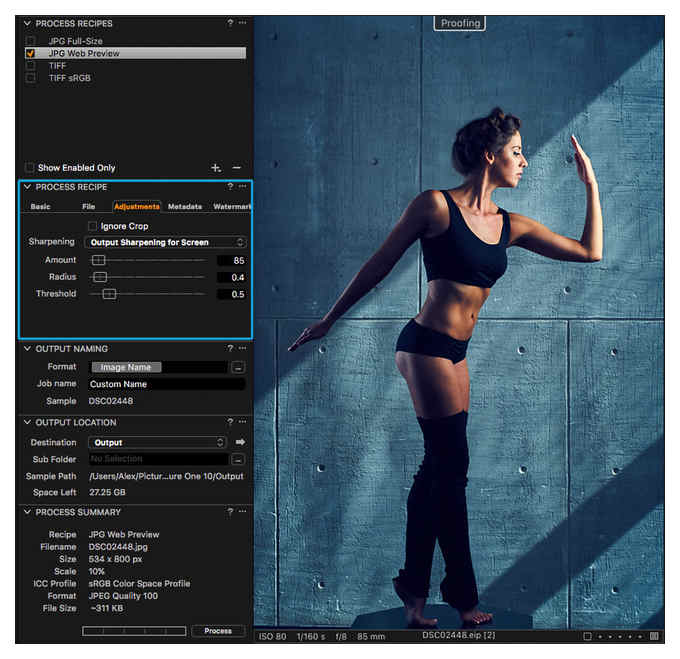Click the Image Name token in Format

(x=126, y=367)
